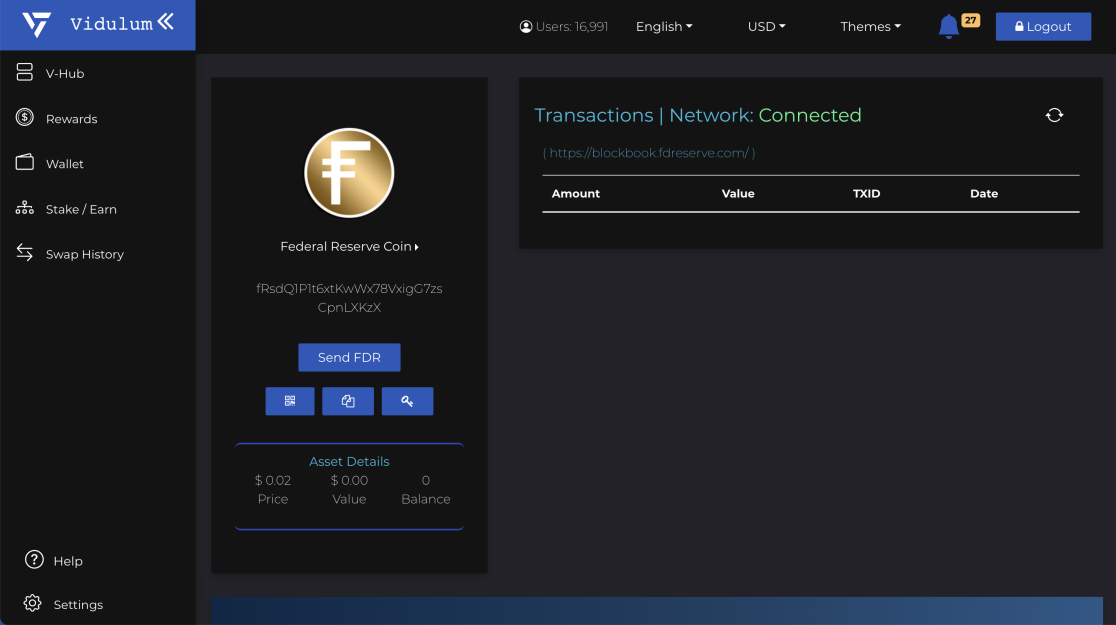
Task: Collapse sidebar with double chevron icon
Action: (165, 22)
